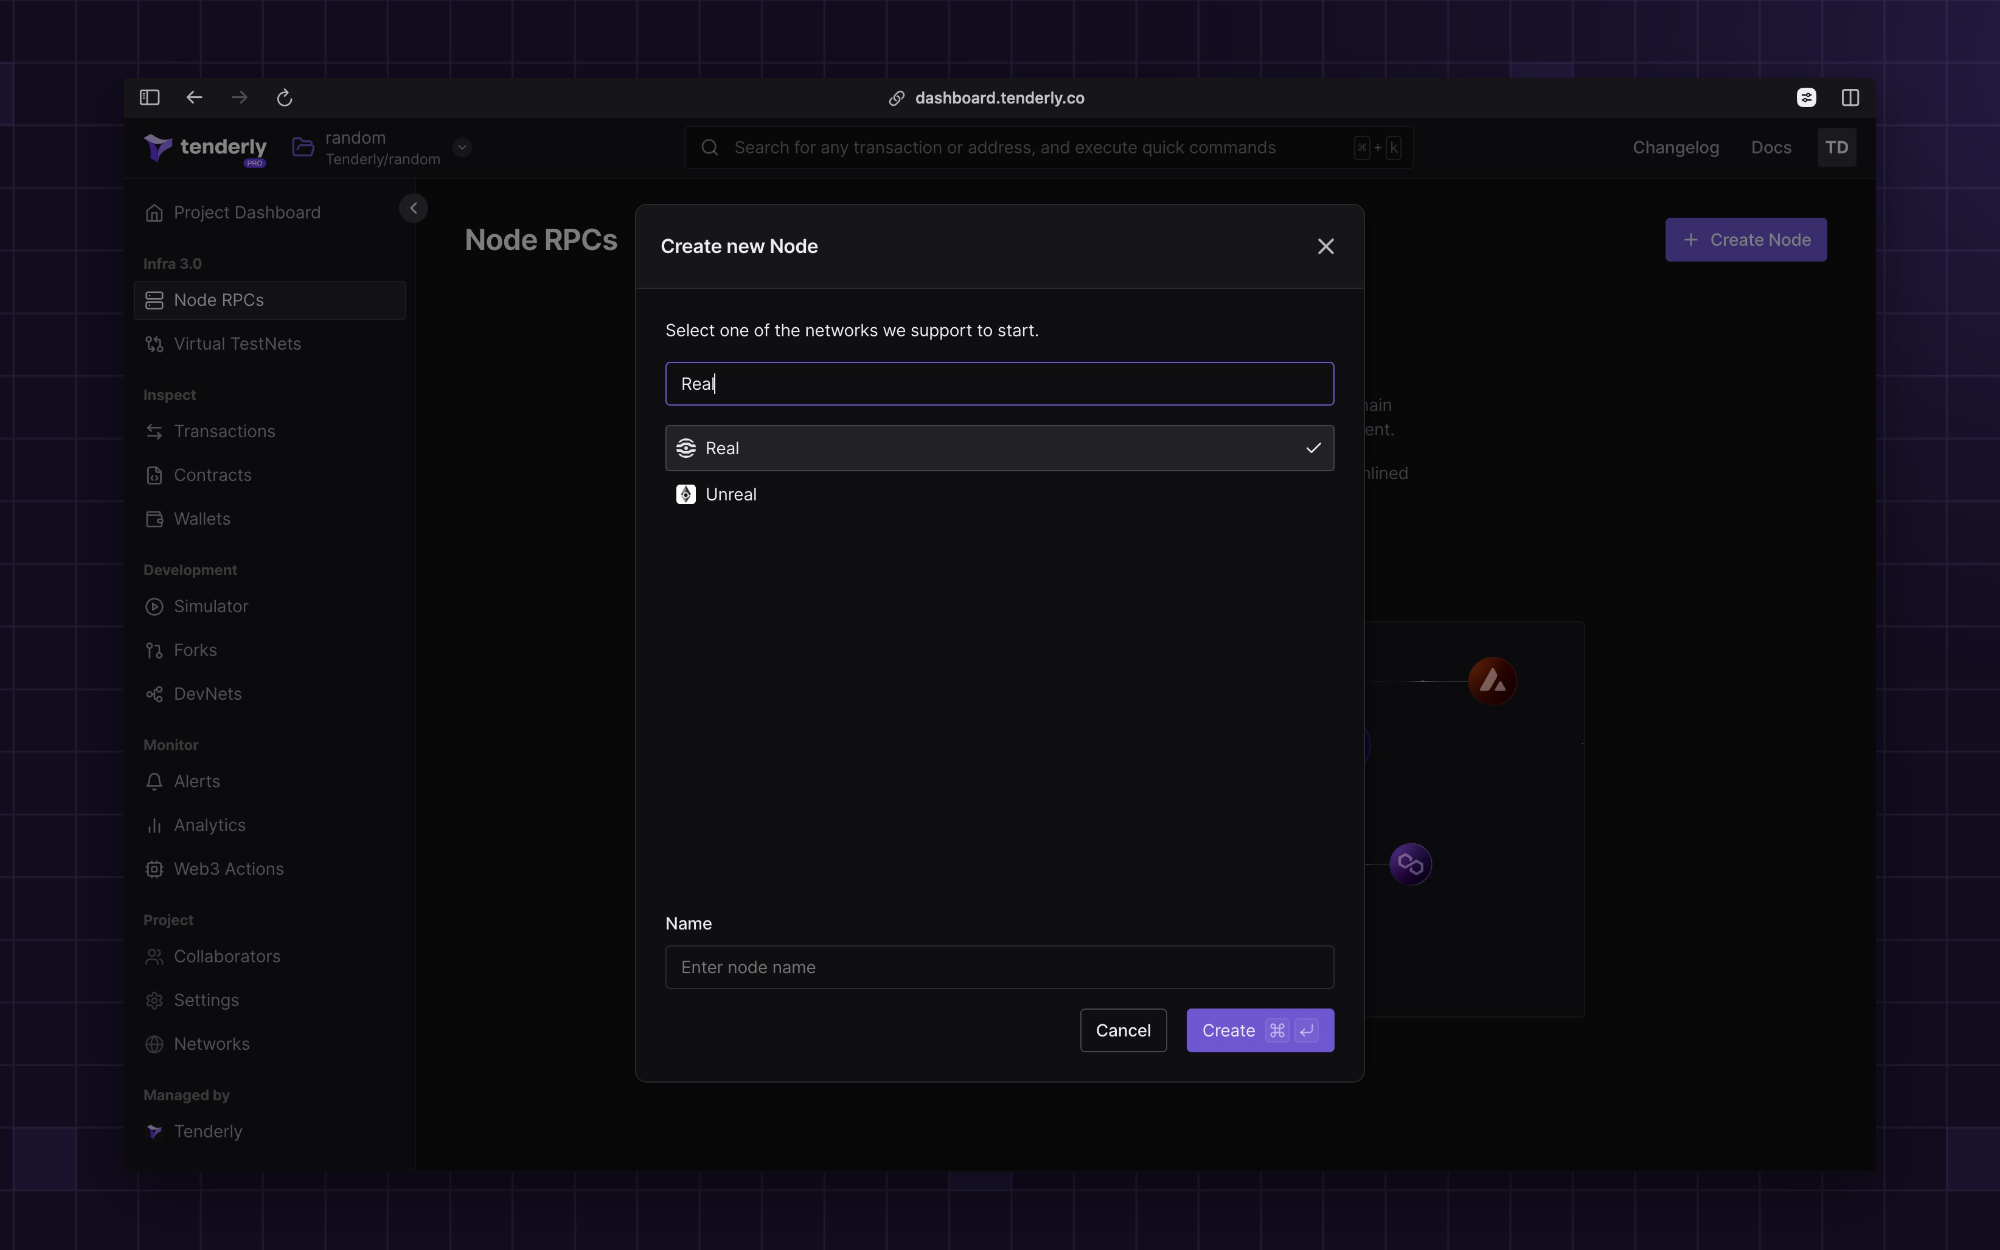Close the Create new Node dialog
This screenshot has width=2000, height=1250.
pos(1326,246)
